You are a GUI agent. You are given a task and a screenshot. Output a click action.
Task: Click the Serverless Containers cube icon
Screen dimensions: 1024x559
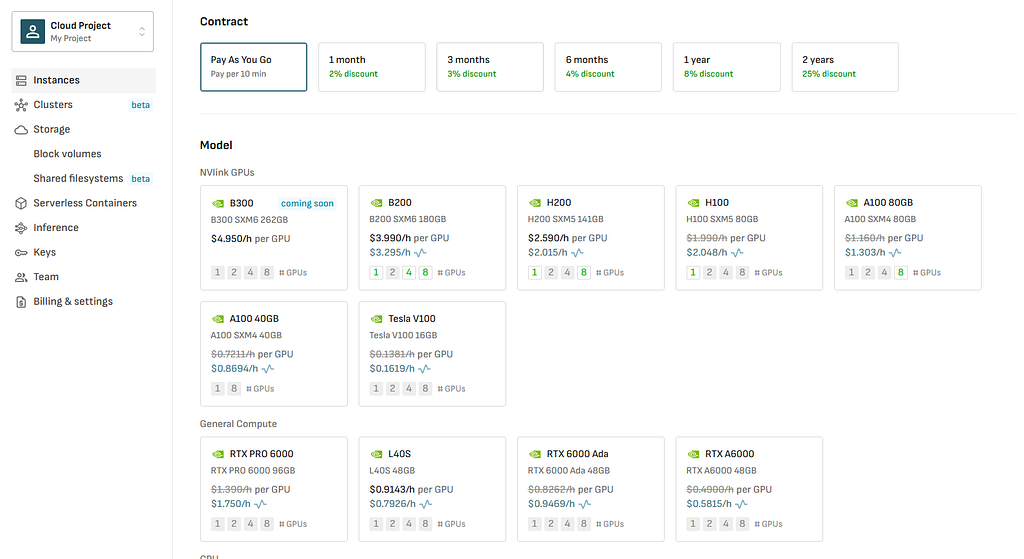pyautogui.click(x=21, y=203)
